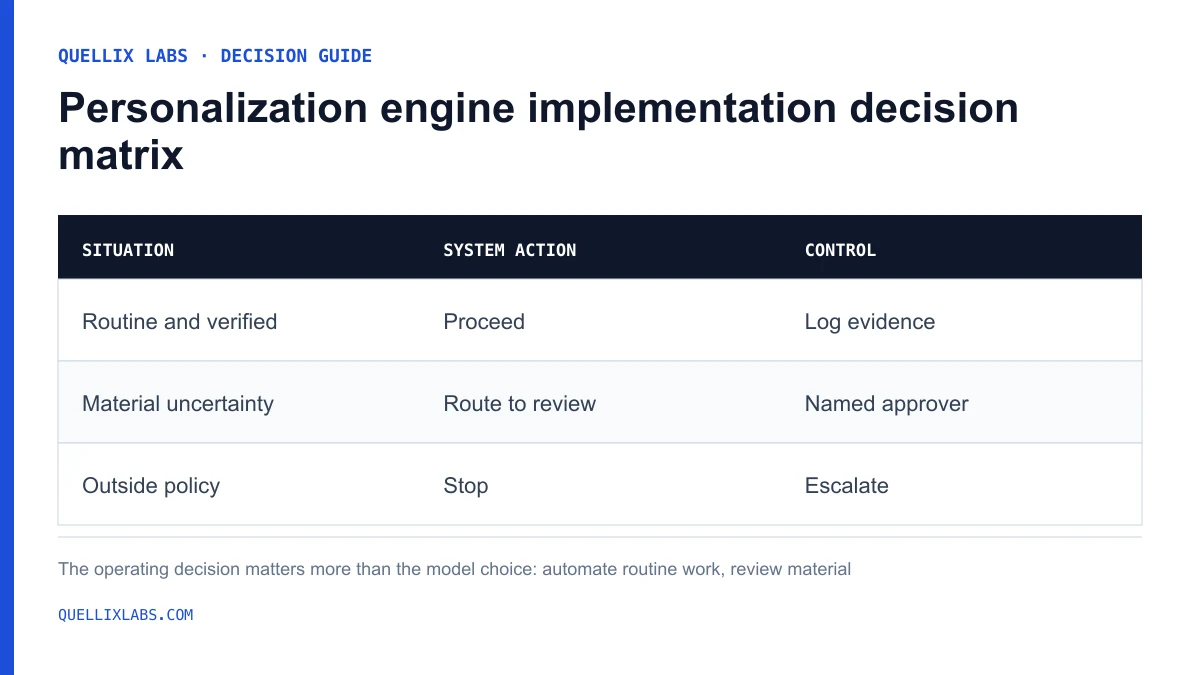Click the SITUATION column header
The height and width of the screenshot is (675, 1200).
click(x=128, y=250)
